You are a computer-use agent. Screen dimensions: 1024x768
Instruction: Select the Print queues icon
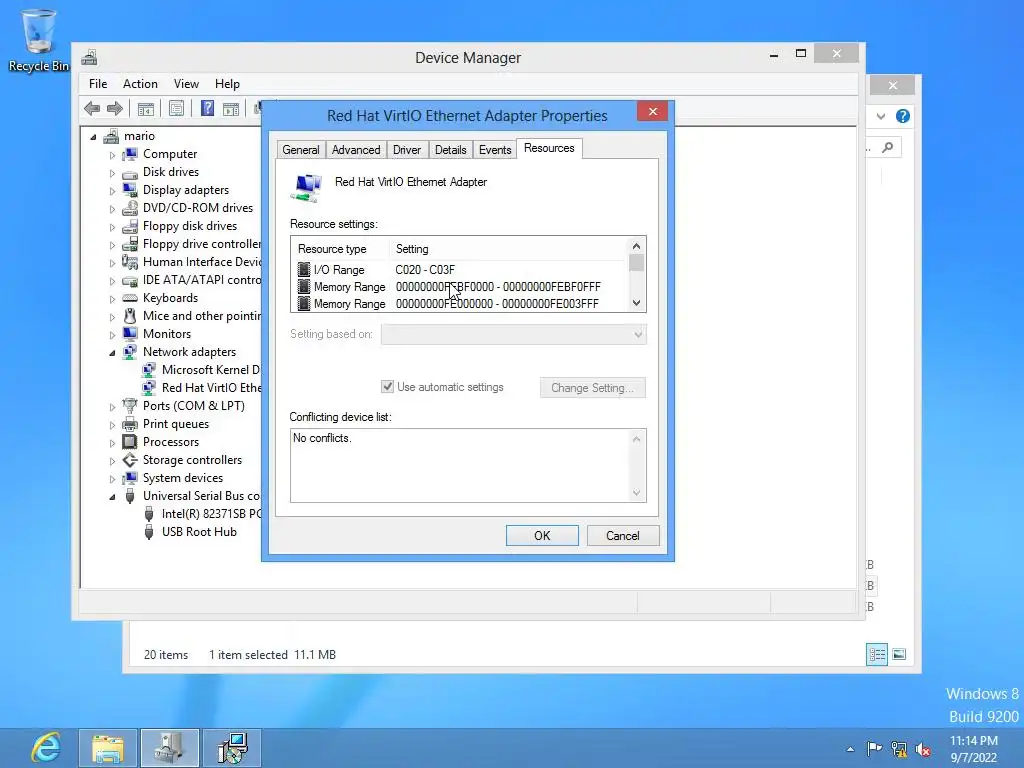[x=131, y=424]
